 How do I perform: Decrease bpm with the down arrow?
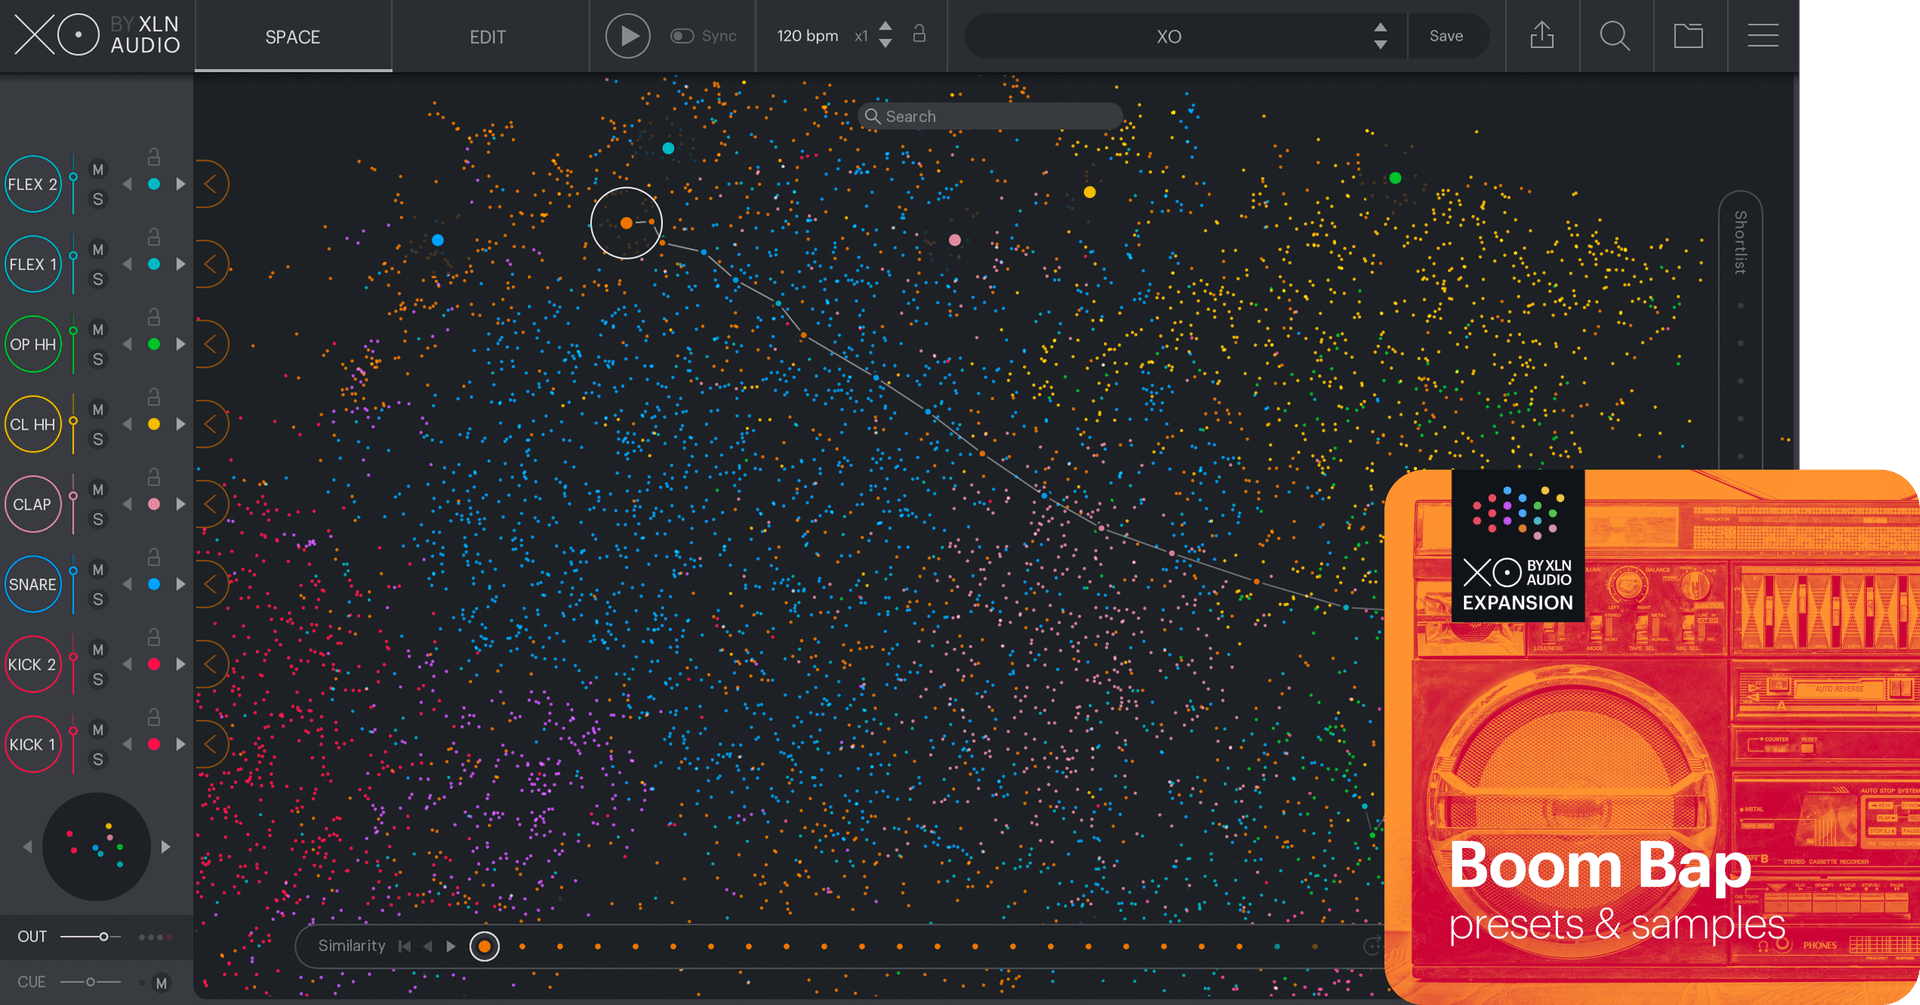(885, 44)
